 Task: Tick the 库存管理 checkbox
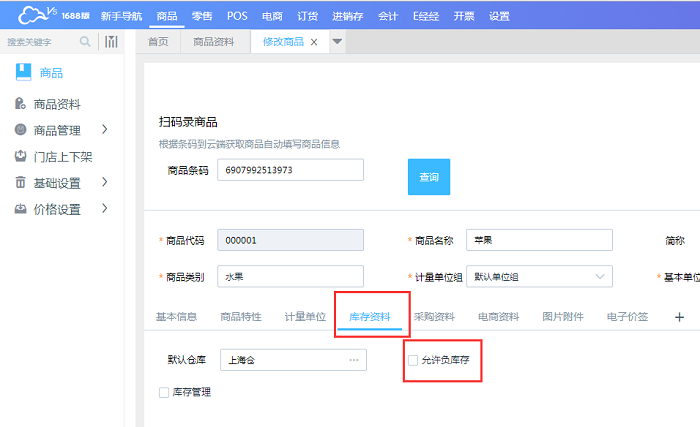click(x=164, y=392)
